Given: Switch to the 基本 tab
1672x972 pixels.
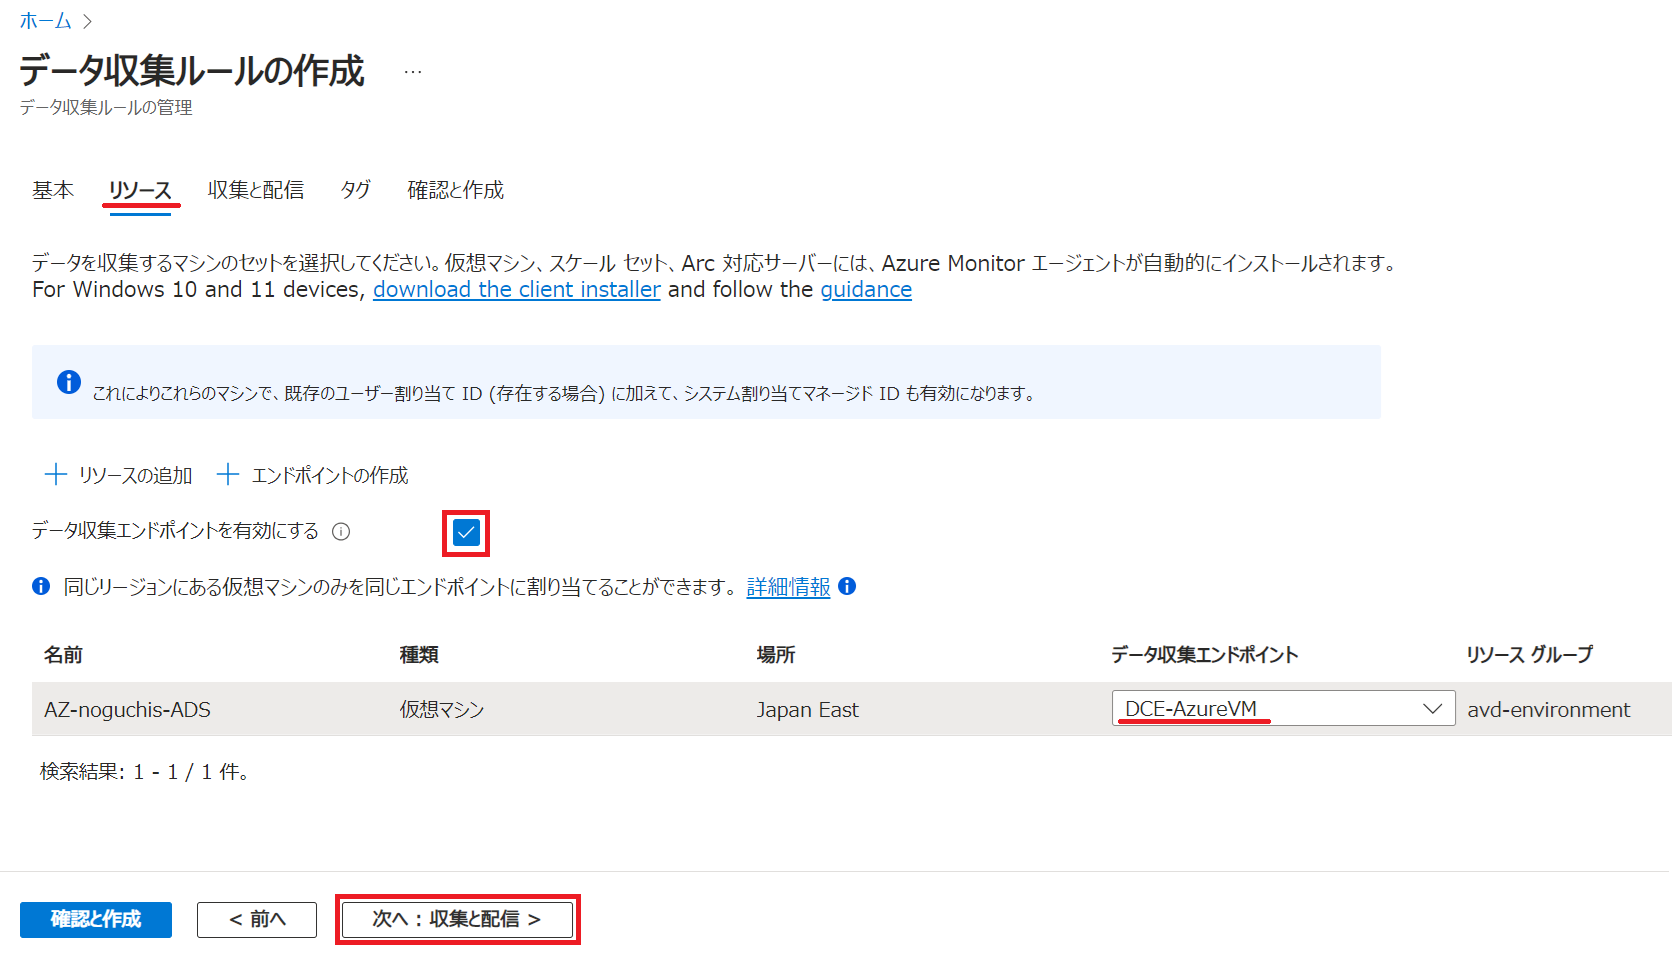Looking at the screenshot, I should [53, 190].
